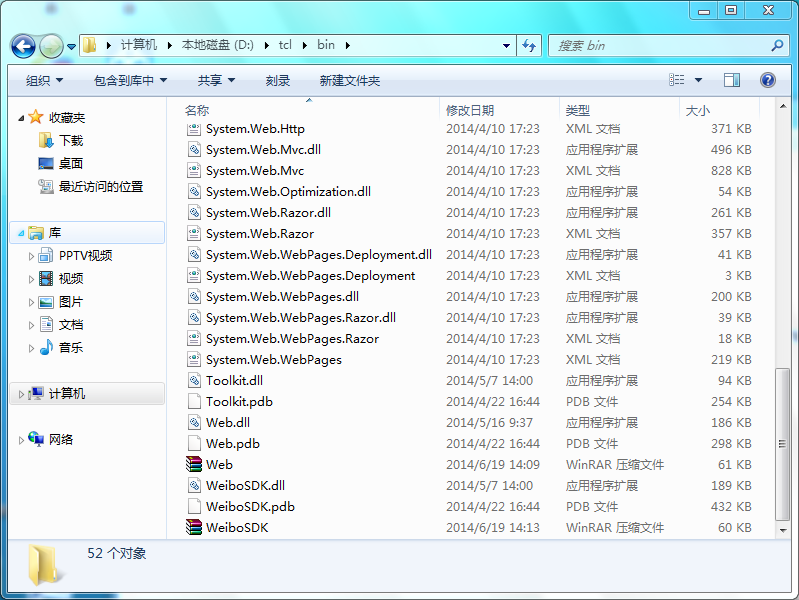Screen dimensions: 799x600
Task: Click the tcl breadcrumb segment
Action: (x=285, y=45)
